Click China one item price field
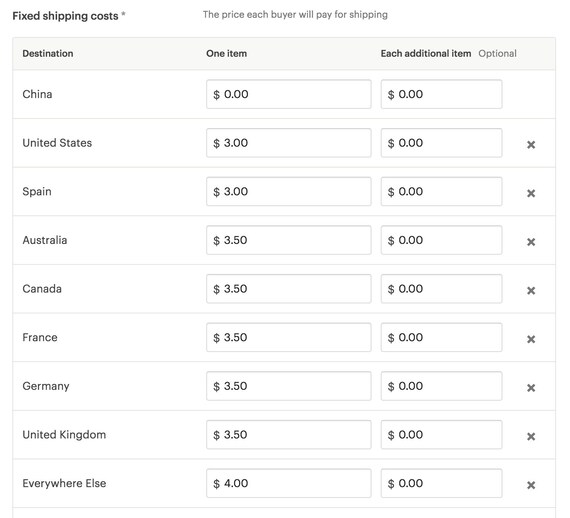 coord(289,94)
